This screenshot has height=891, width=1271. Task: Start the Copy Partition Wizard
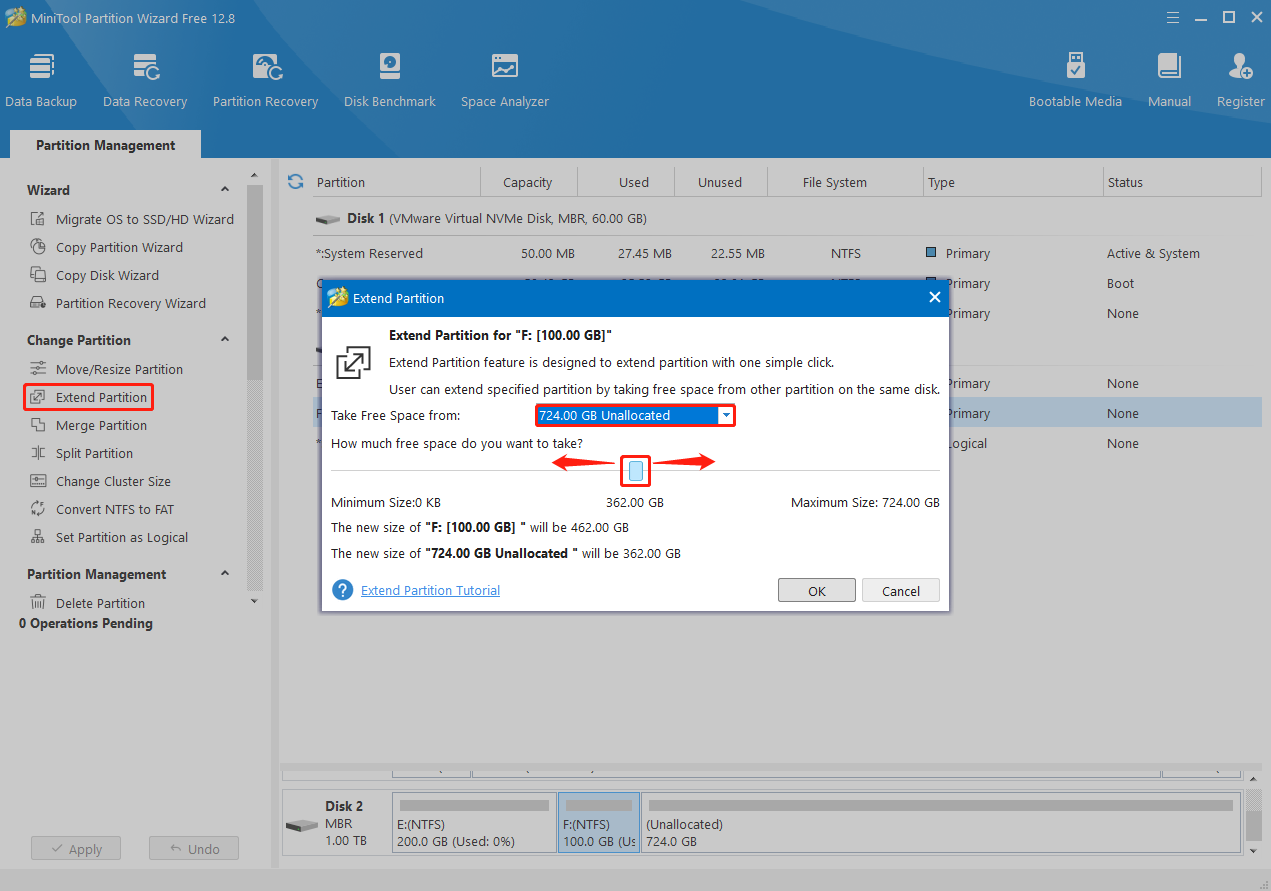(106, 247)
